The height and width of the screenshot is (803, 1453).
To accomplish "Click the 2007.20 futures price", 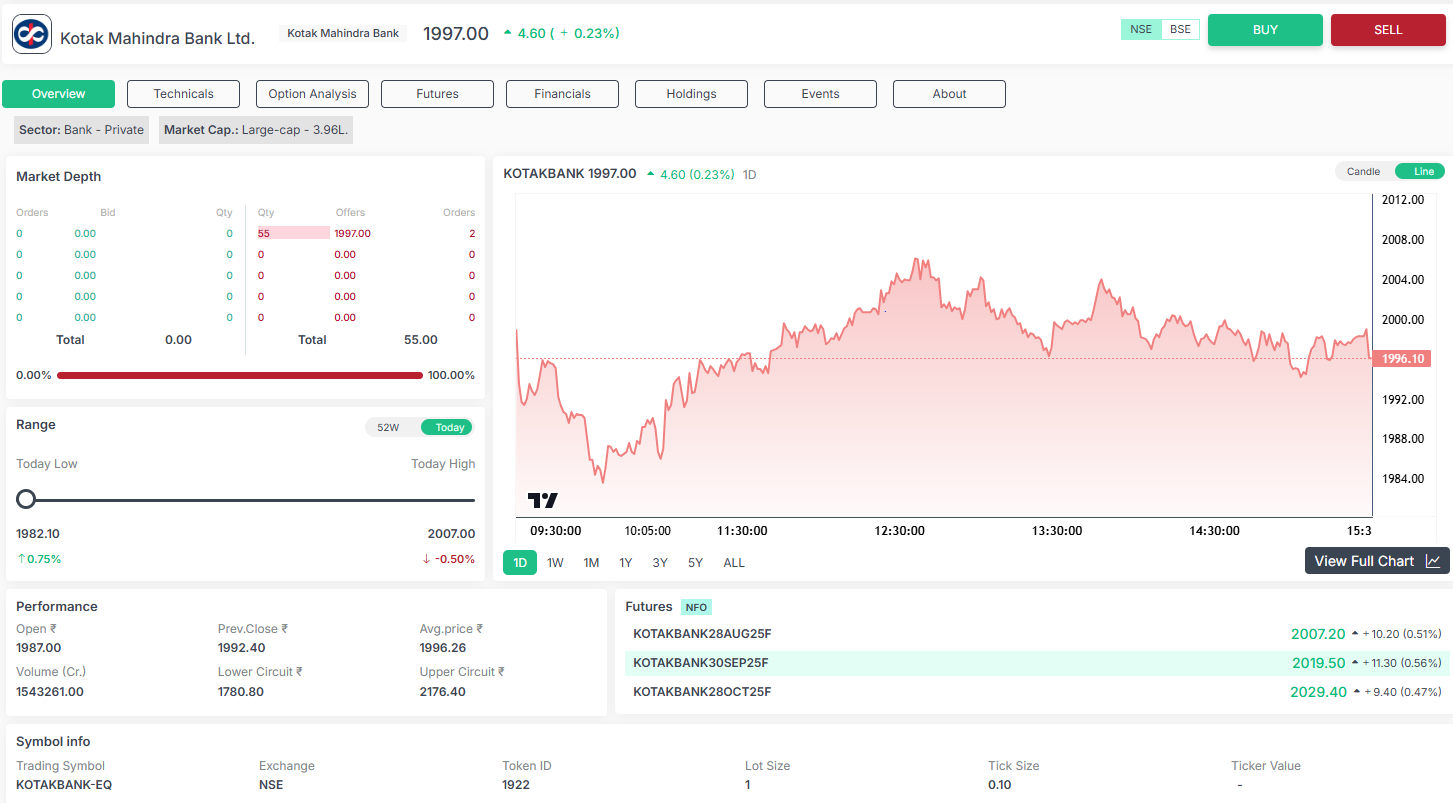I will pyautogui.click(x=1318, y=634).
